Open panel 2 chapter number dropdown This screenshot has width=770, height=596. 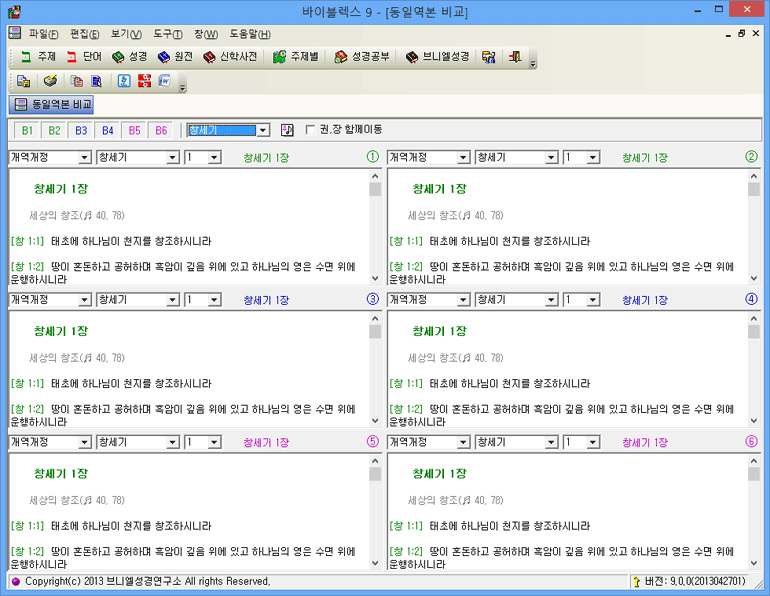pos(593,158)
